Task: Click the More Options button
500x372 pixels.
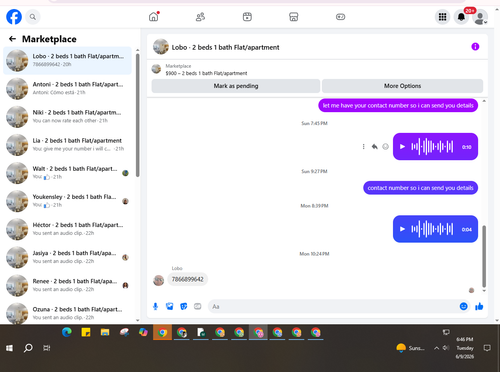Action: [x=402, y=86]
